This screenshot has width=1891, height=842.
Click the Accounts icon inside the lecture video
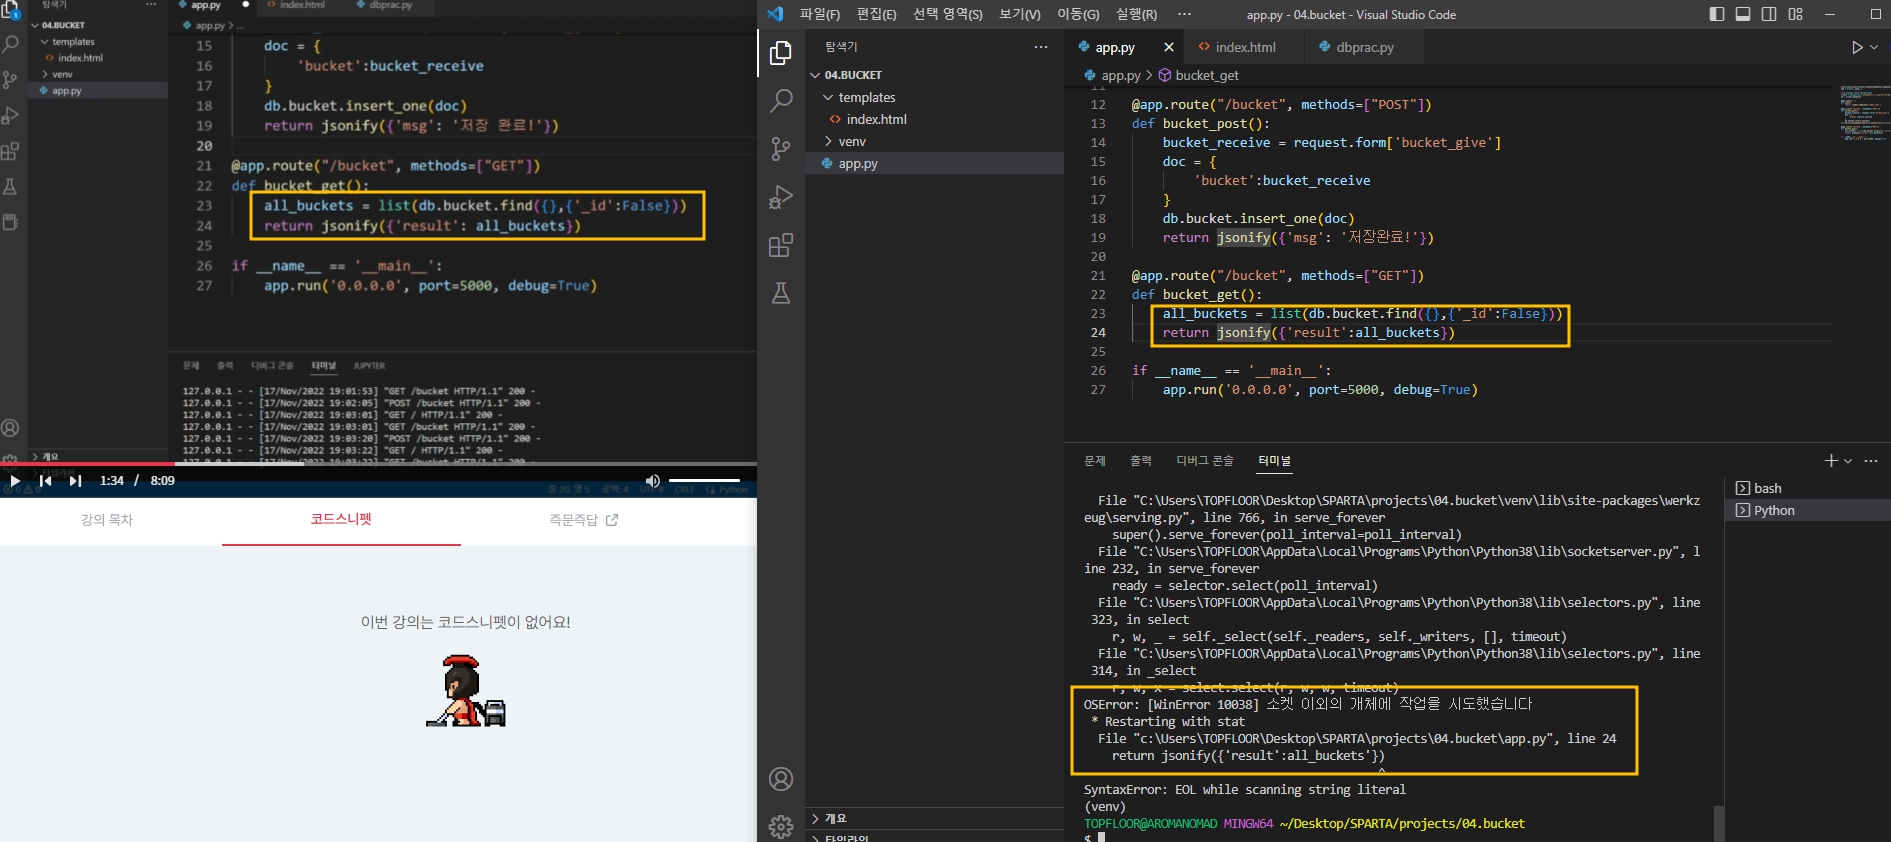pos(10,428)
